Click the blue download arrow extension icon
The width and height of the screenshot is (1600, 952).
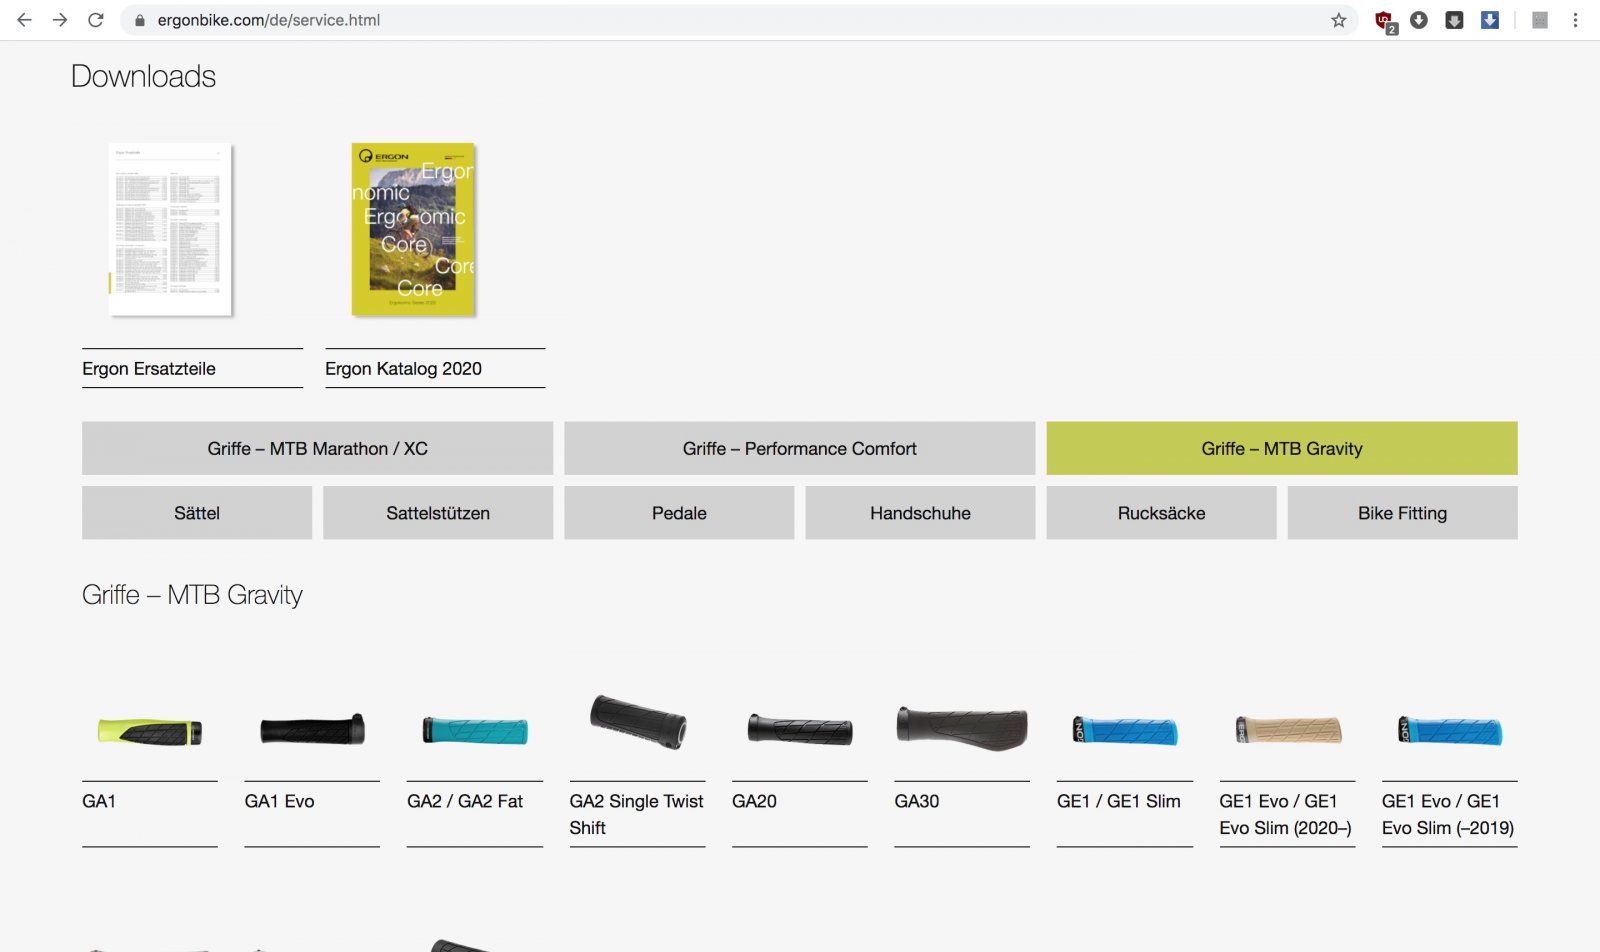point(1490,20)
